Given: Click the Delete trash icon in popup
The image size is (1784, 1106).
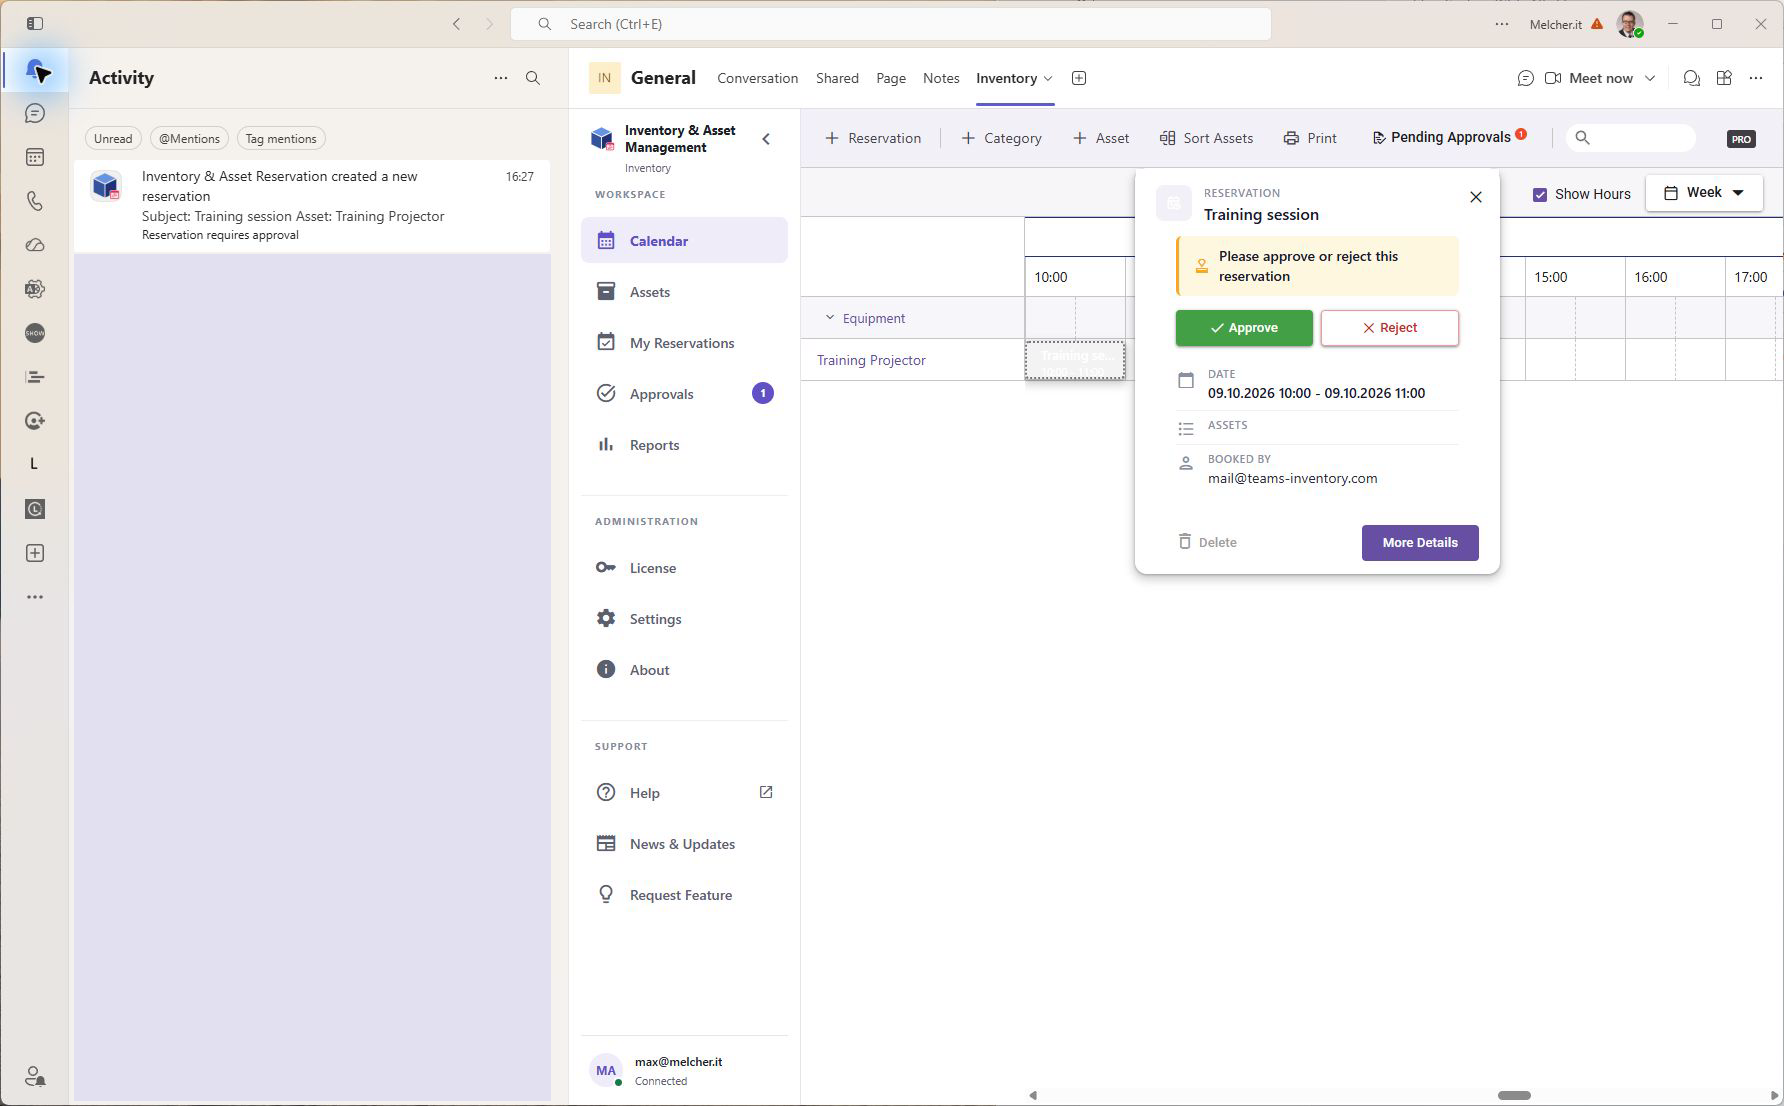Looking at the screenshot, I should click(x=1185, y=541).
